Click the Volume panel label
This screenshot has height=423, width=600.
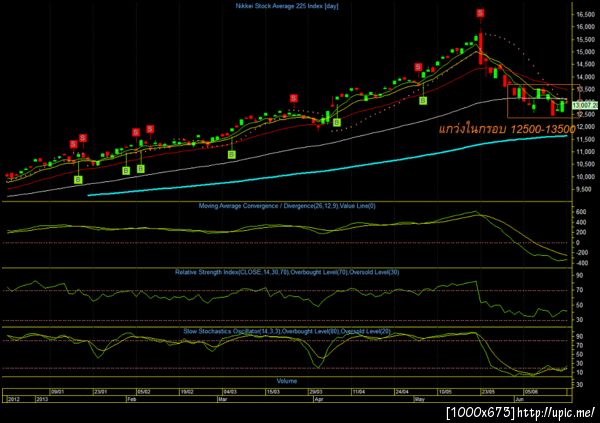tap(287, 381)
